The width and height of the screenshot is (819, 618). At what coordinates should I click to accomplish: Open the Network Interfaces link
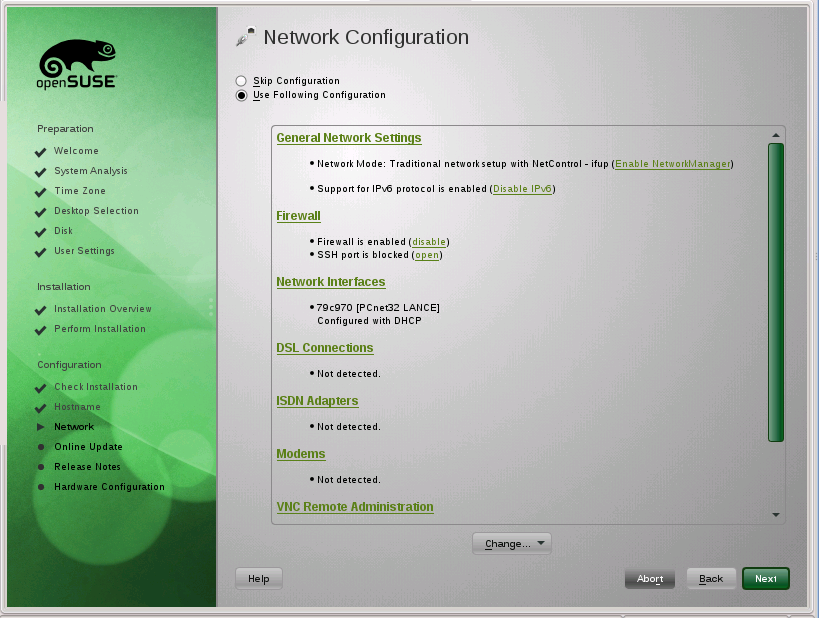331,282
